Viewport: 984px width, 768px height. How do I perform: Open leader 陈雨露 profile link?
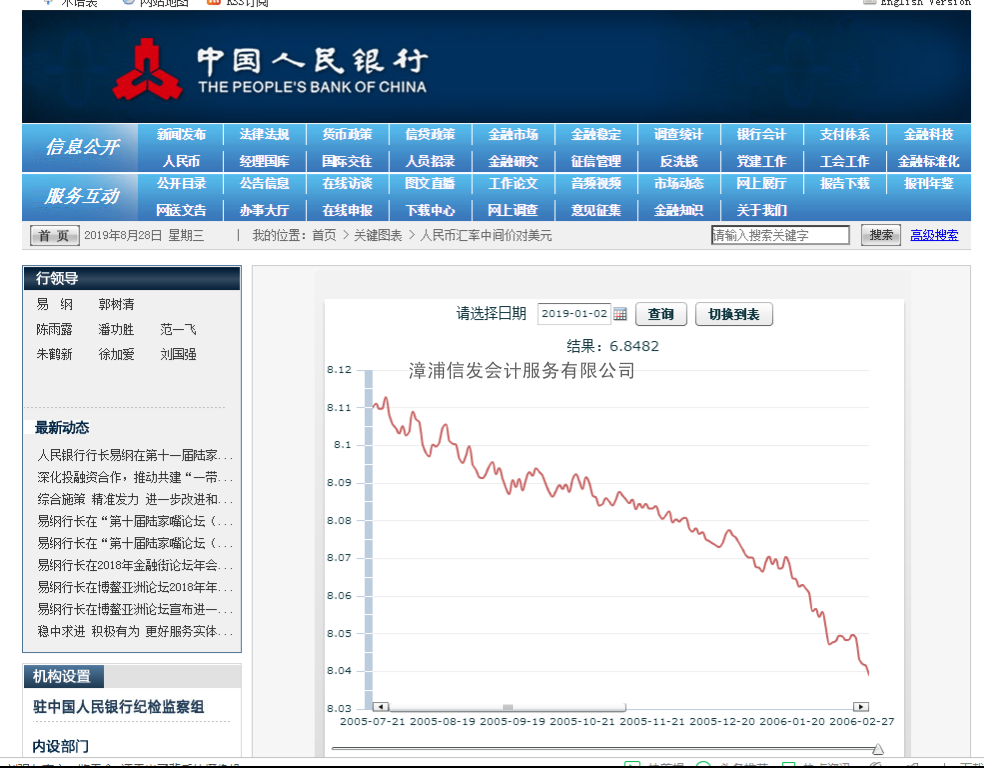point(55,329)
